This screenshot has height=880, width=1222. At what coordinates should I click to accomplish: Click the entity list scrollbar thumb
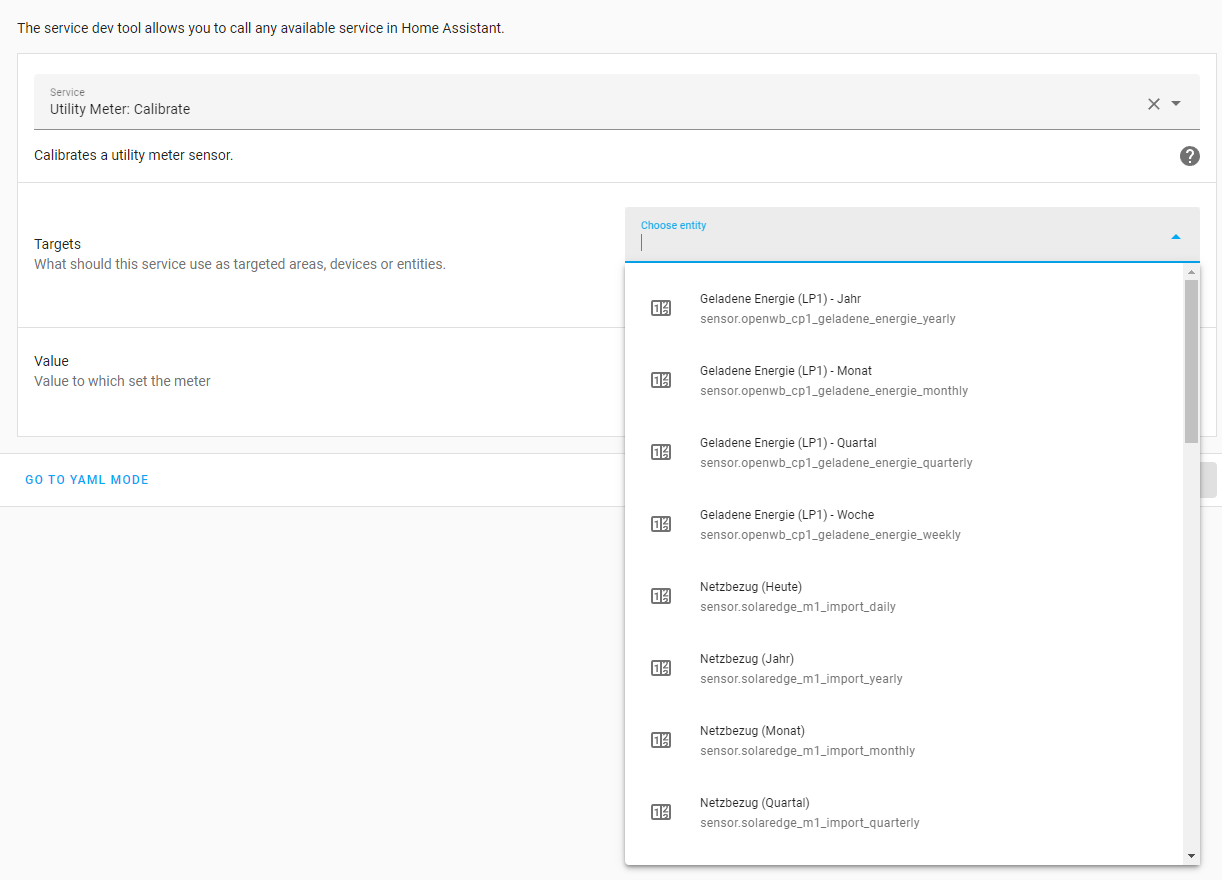click(x=1191, y=360)
